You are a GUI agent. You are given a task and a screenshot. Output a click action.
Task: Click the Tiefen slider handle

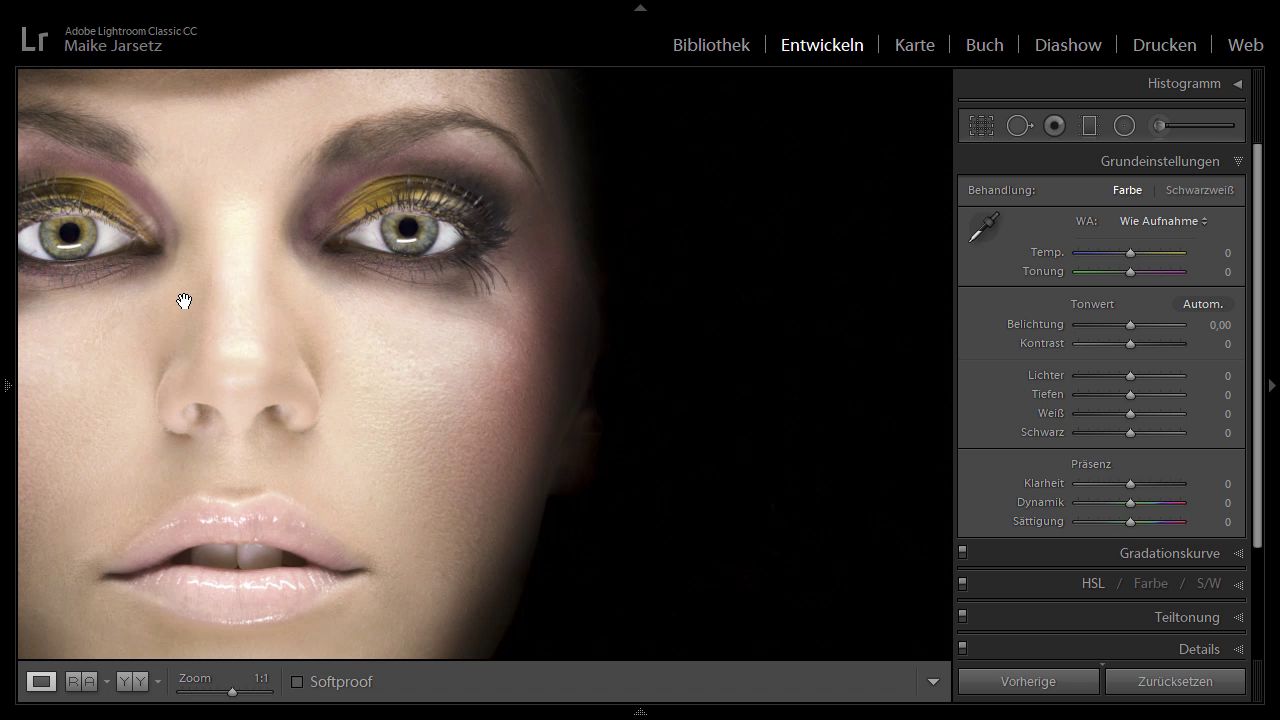point(1130,395)
